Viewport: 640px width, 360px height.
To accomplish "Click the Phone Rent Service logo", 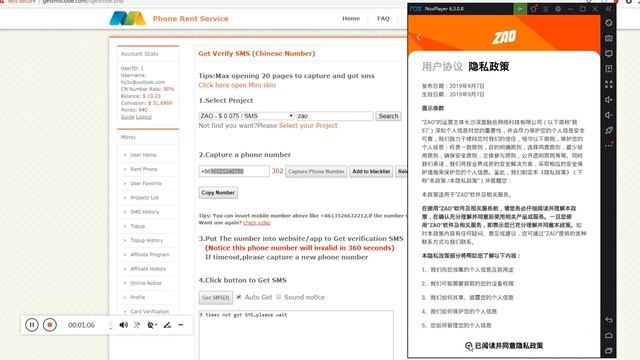I will pyautogui.click(x=127, y=18).
